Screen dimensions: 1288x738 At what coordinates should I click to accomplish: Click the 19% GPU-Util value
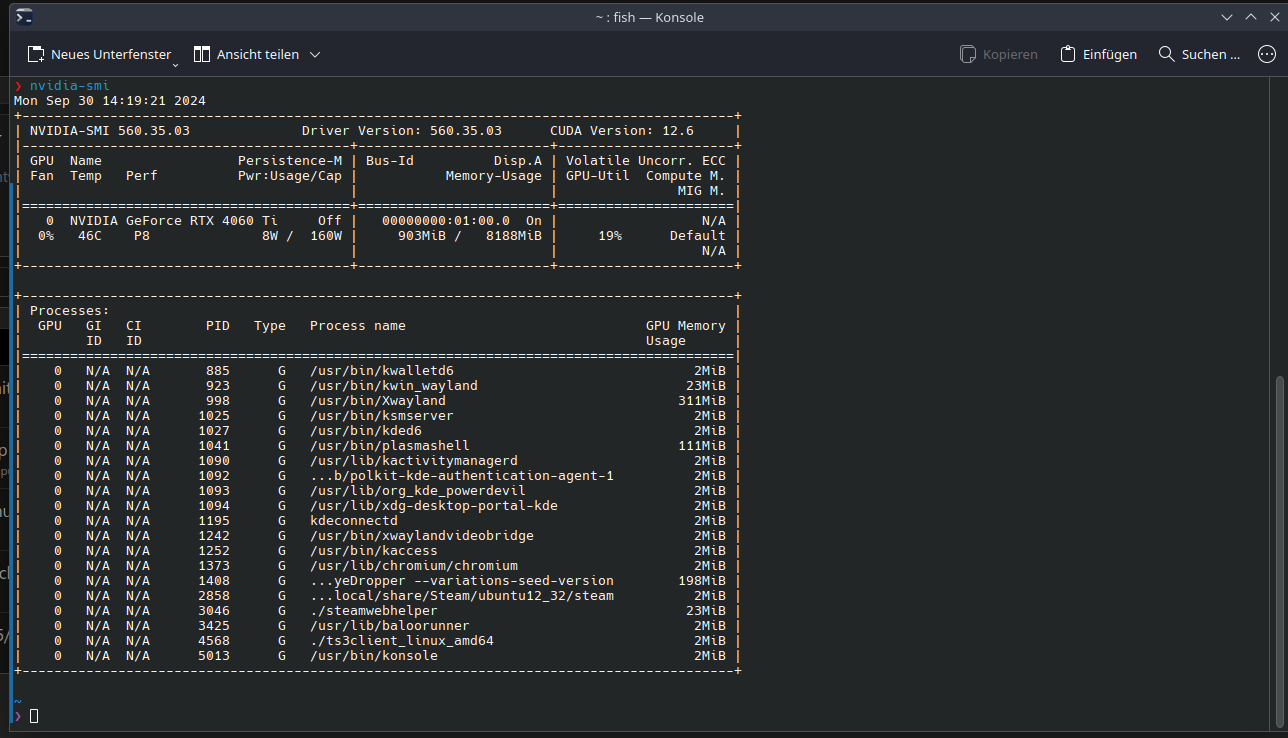(610, 236)
